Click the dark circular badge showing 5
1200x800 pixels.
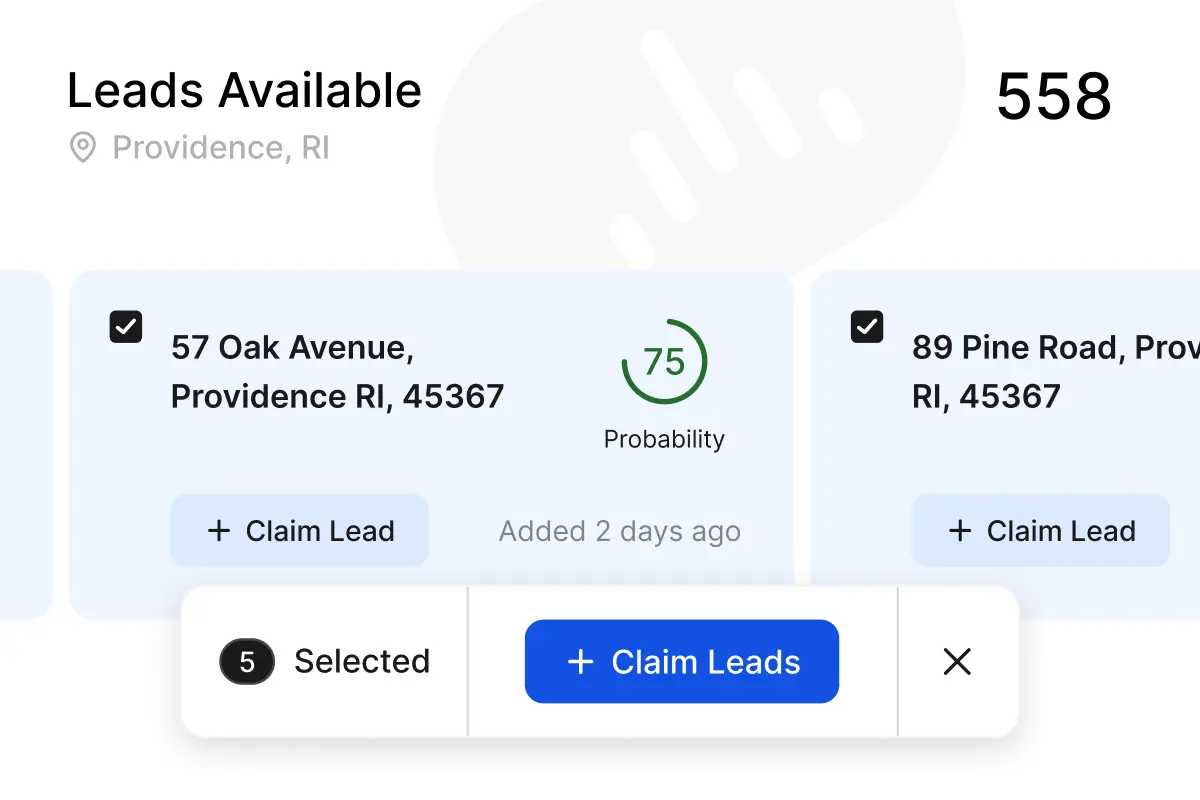246,661
